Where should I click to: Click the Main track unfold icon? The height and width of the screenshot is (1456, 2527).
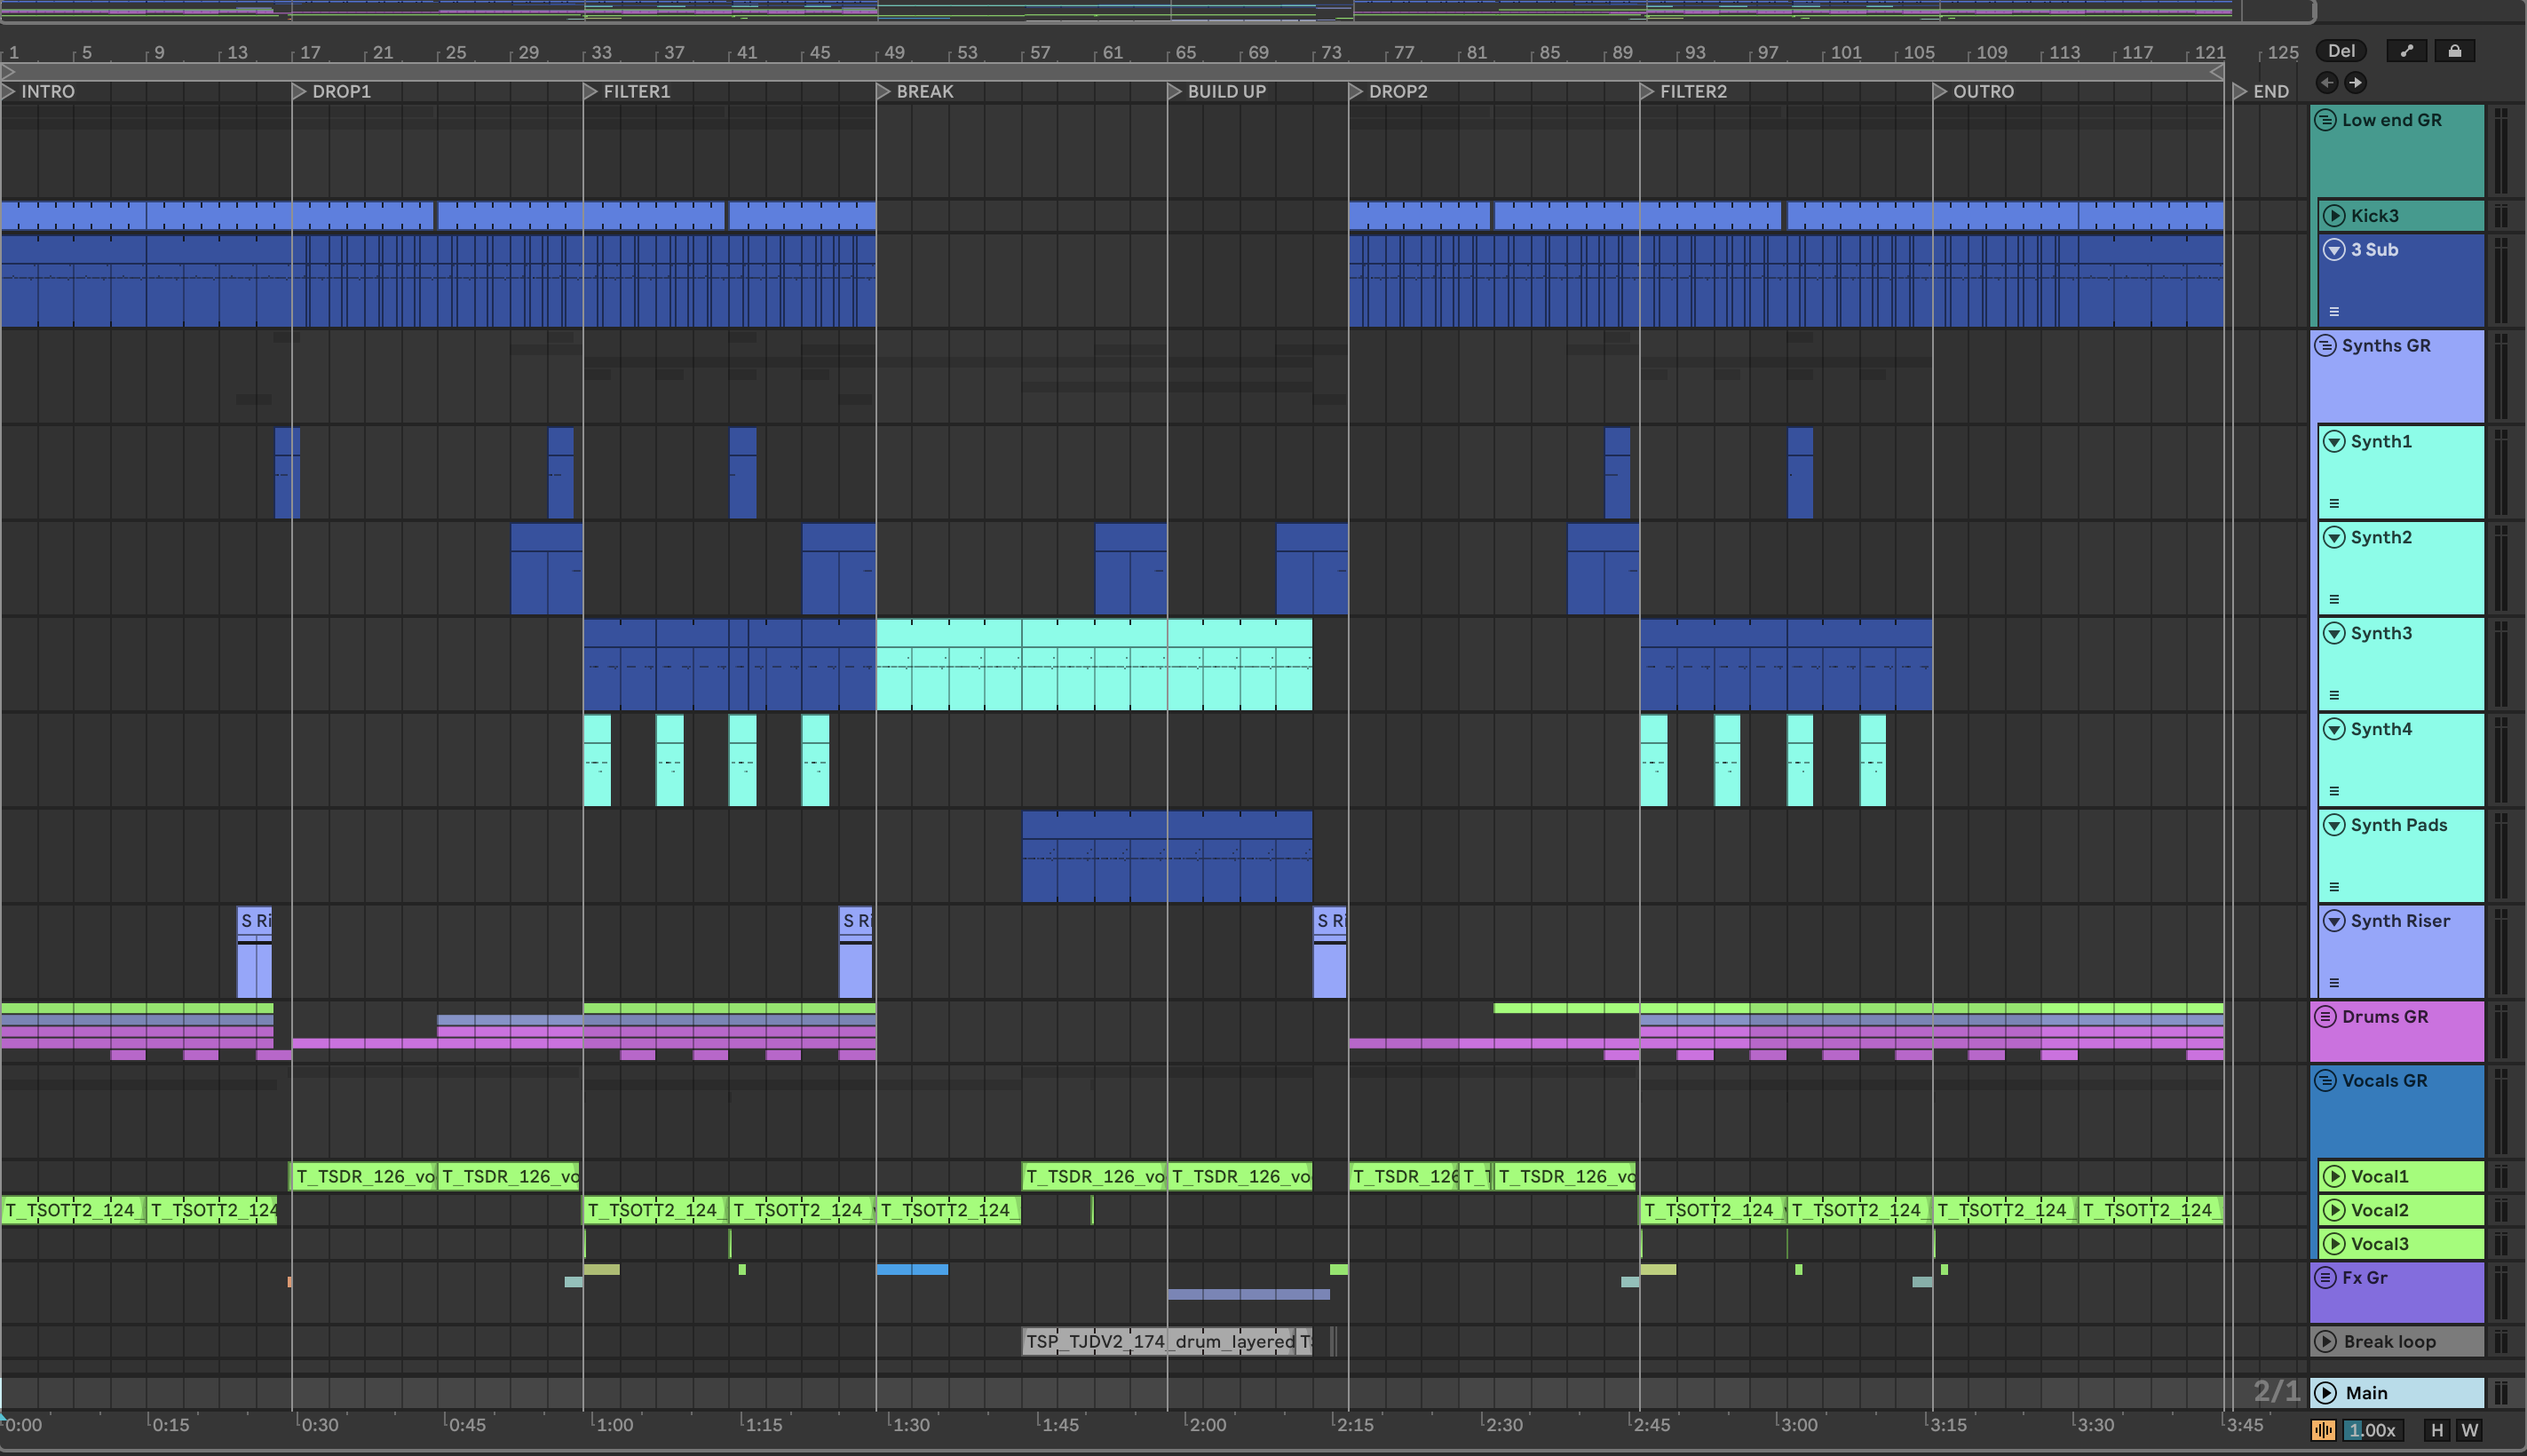coord(2326,1393)
